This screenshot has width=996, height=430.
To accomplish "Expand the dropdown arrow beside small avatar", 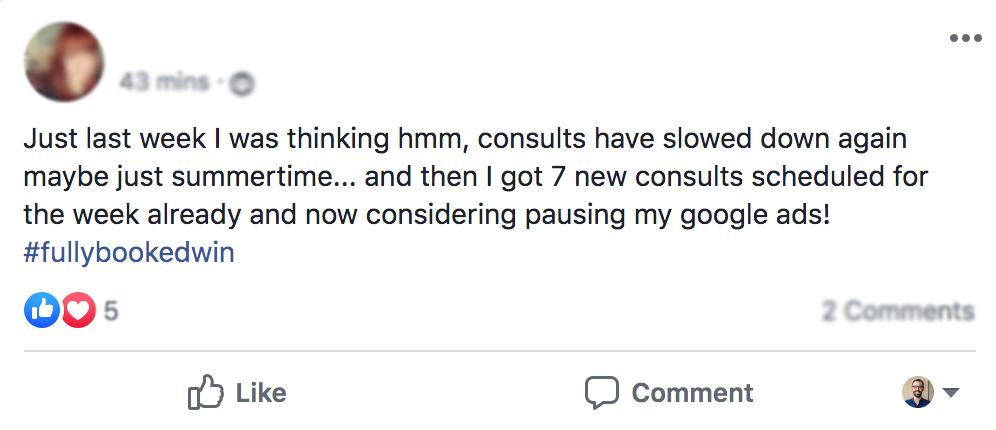I will pyautogui.click(x=951, y=393).
